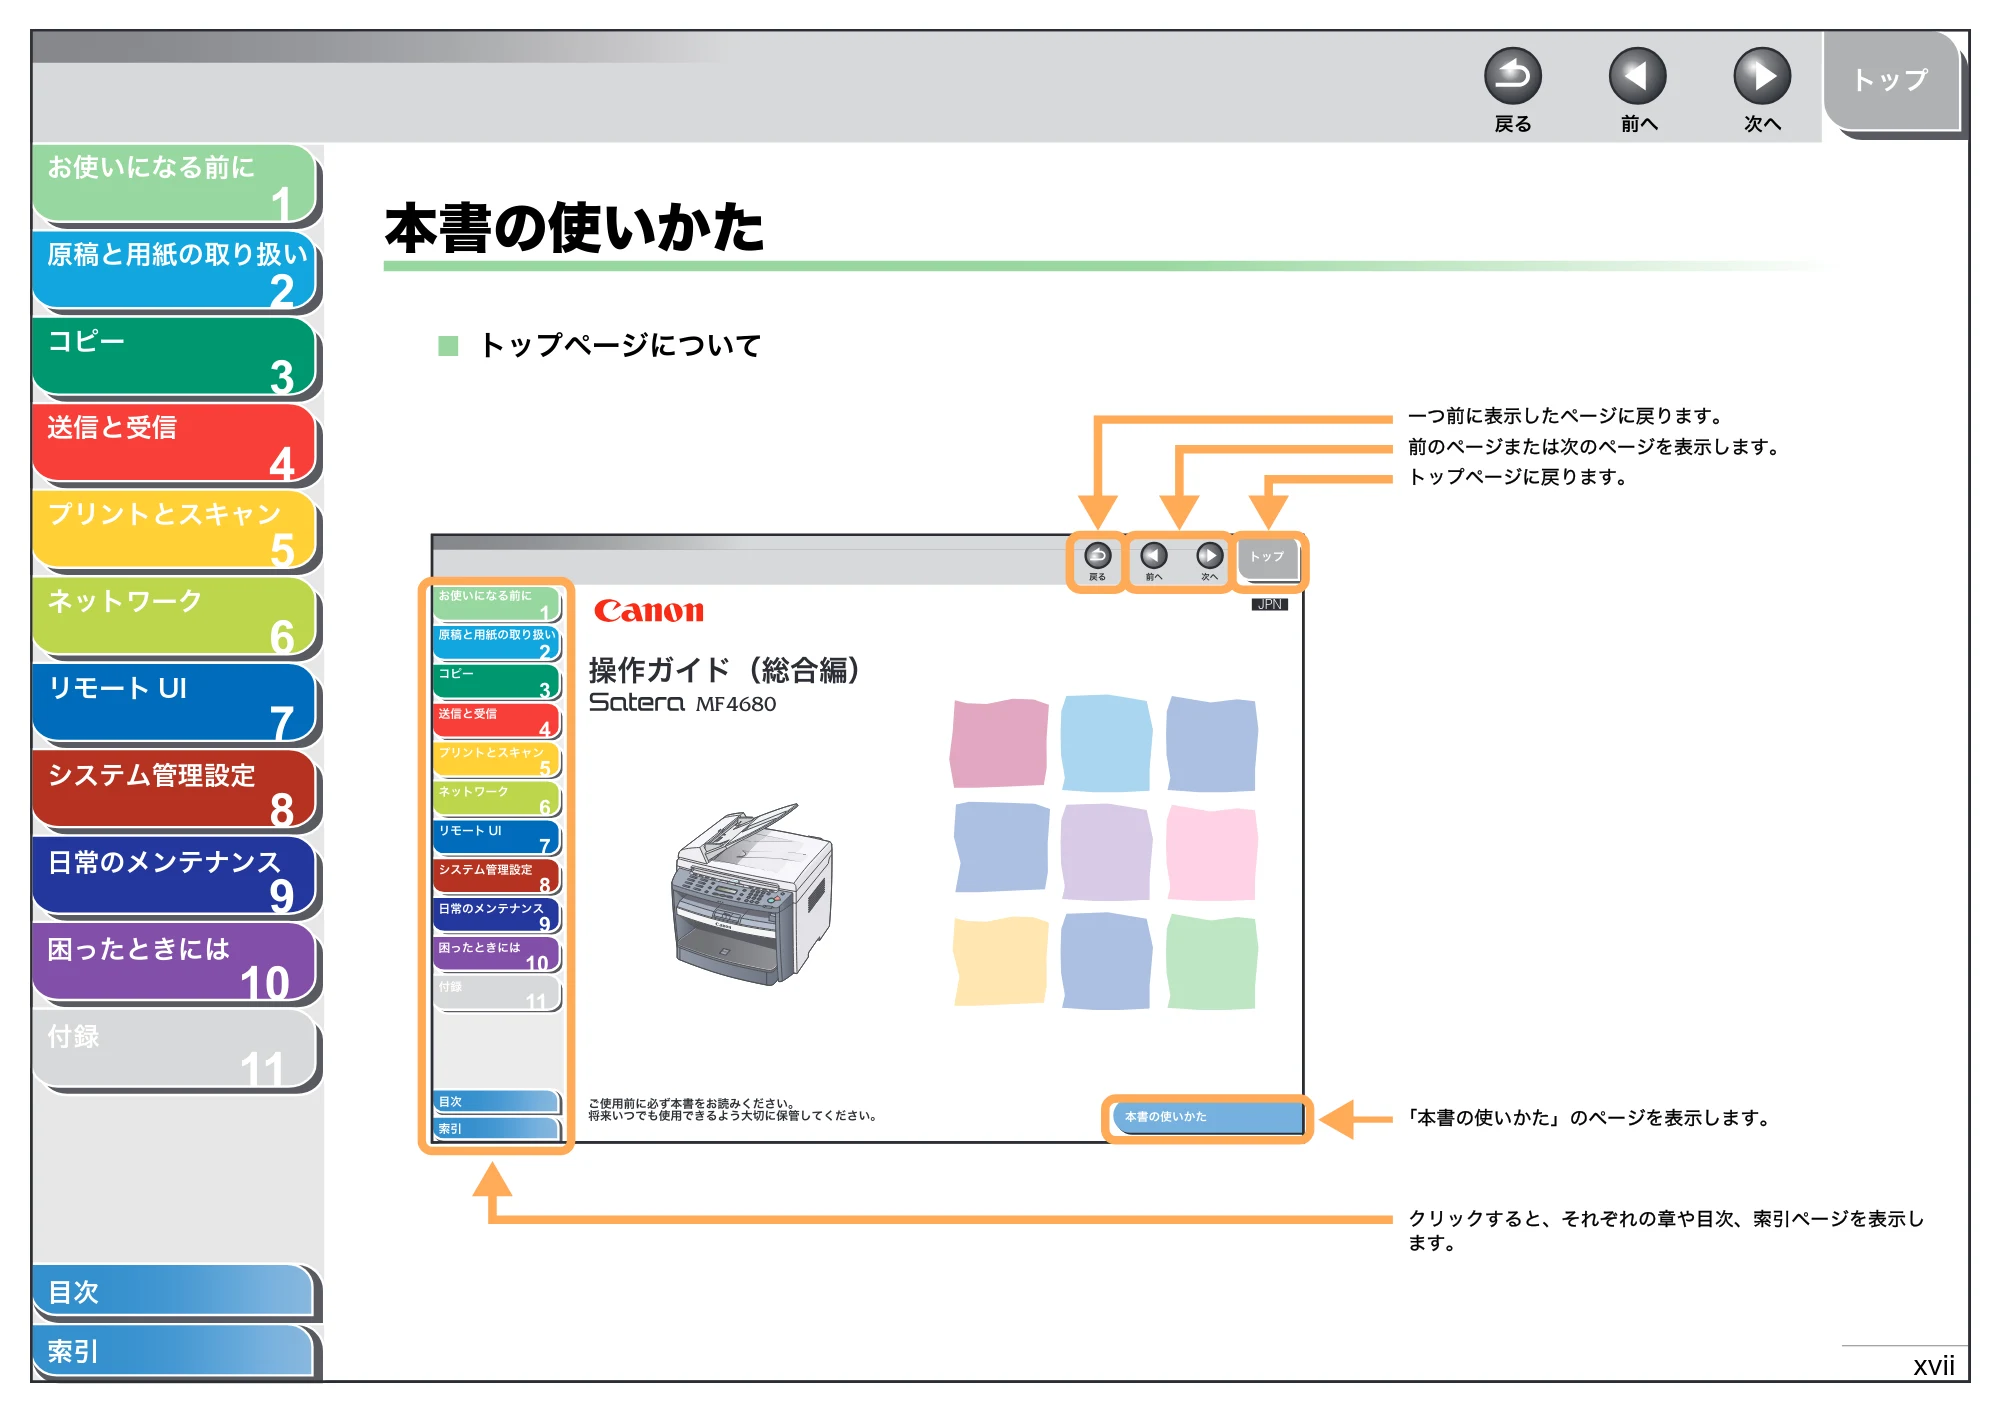Click the small 目次 button in the illustration
2000x1414 pixels.
click(x=496, y=1101)
